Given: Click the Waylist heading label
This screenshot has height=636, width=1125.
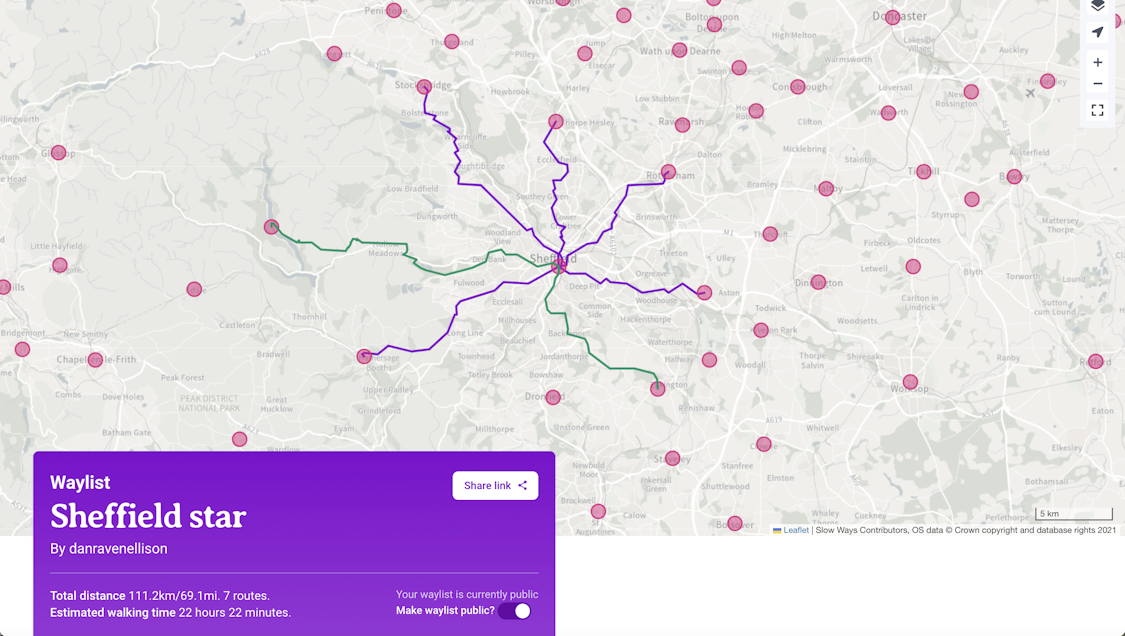Looking at the screenshot, I should [x=80, y=482].
